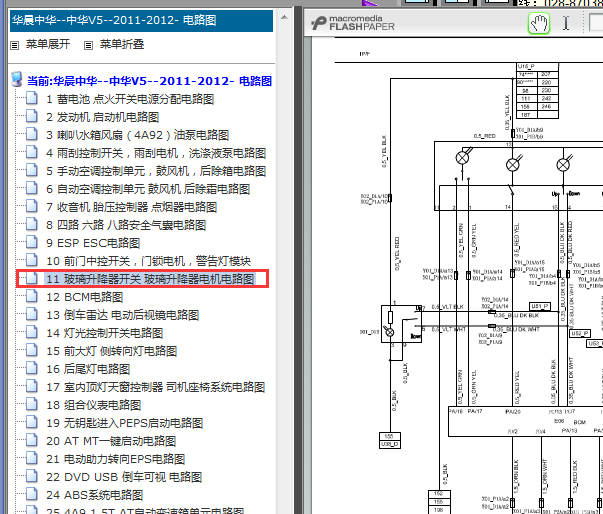Click document icon for 1 蓄电池 点火开关
This screenshot has height=514, width=603.
tap(32, 98)
